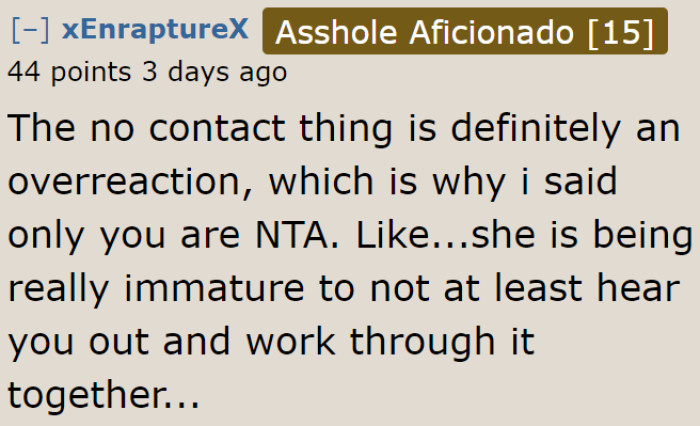Click the word contact in first line

[x=217, y=129]
